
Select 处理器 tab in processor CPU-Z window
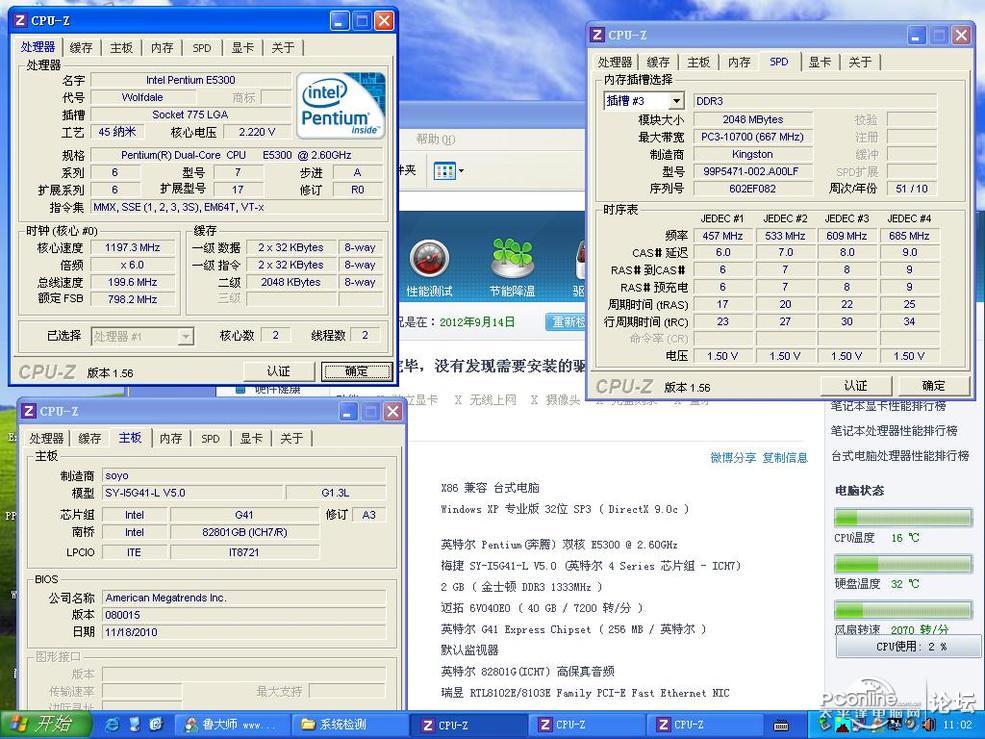38,47
